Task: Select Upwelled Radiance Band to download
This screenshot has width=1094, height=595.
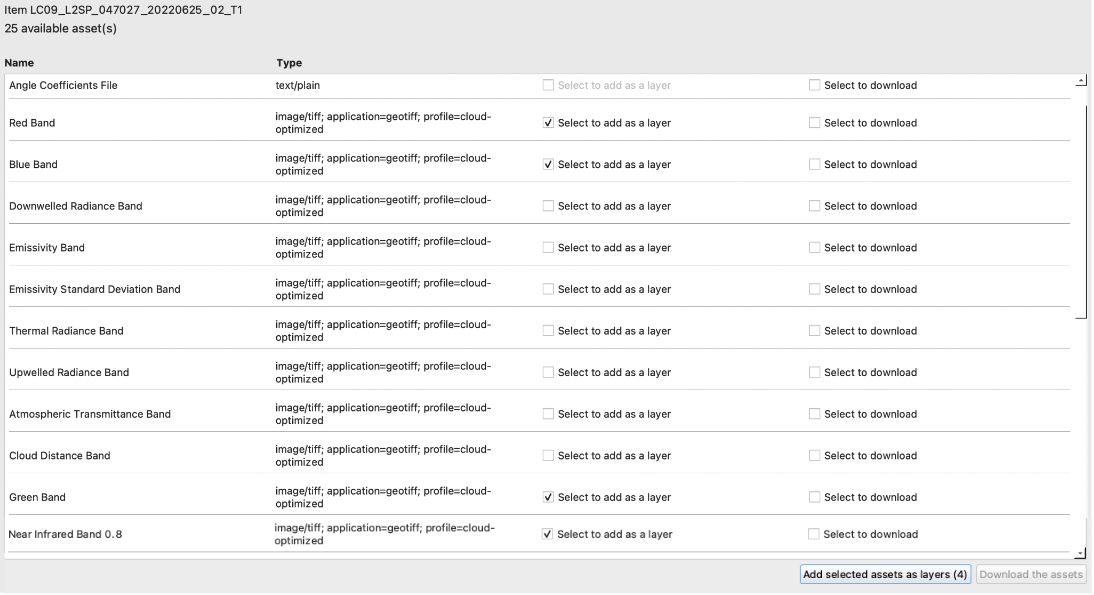Action: click(x=814, y=372)
